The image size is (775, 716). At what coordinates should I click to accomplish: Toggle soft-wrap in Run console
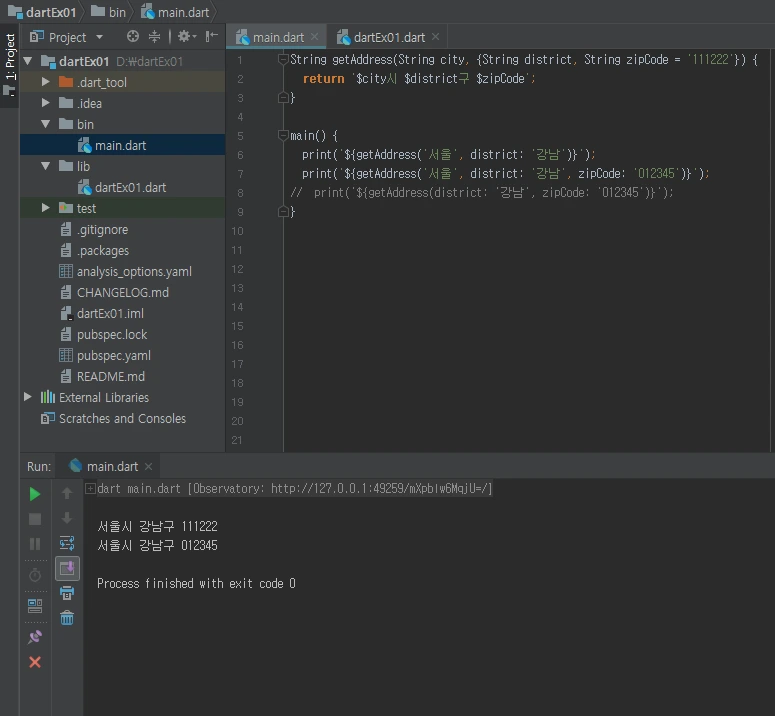[x=67, y=543]
